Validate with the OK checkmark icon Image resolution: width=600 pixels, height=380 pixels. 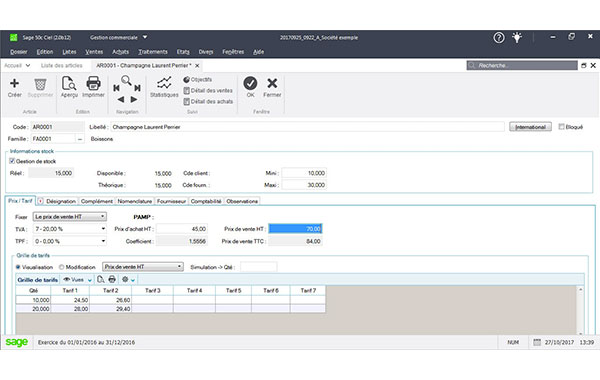coord(250,83)
